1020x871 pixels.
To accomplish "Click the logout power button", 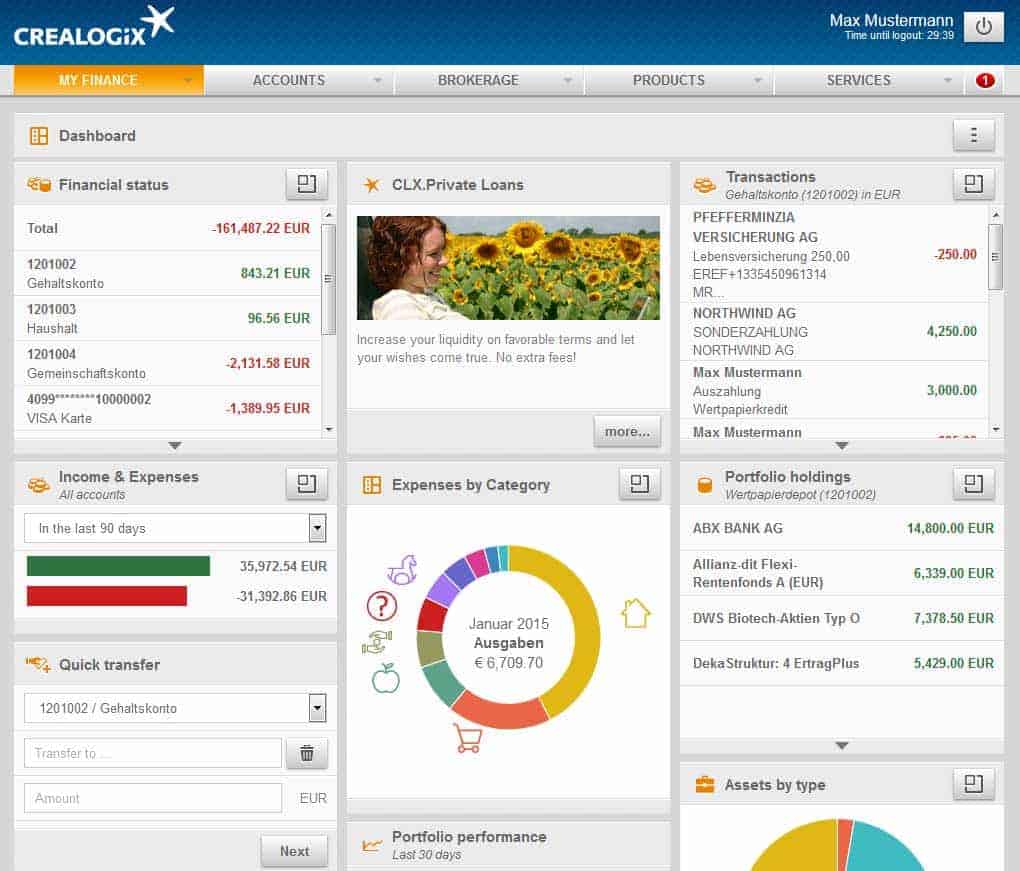I will (x=983, y=27).
